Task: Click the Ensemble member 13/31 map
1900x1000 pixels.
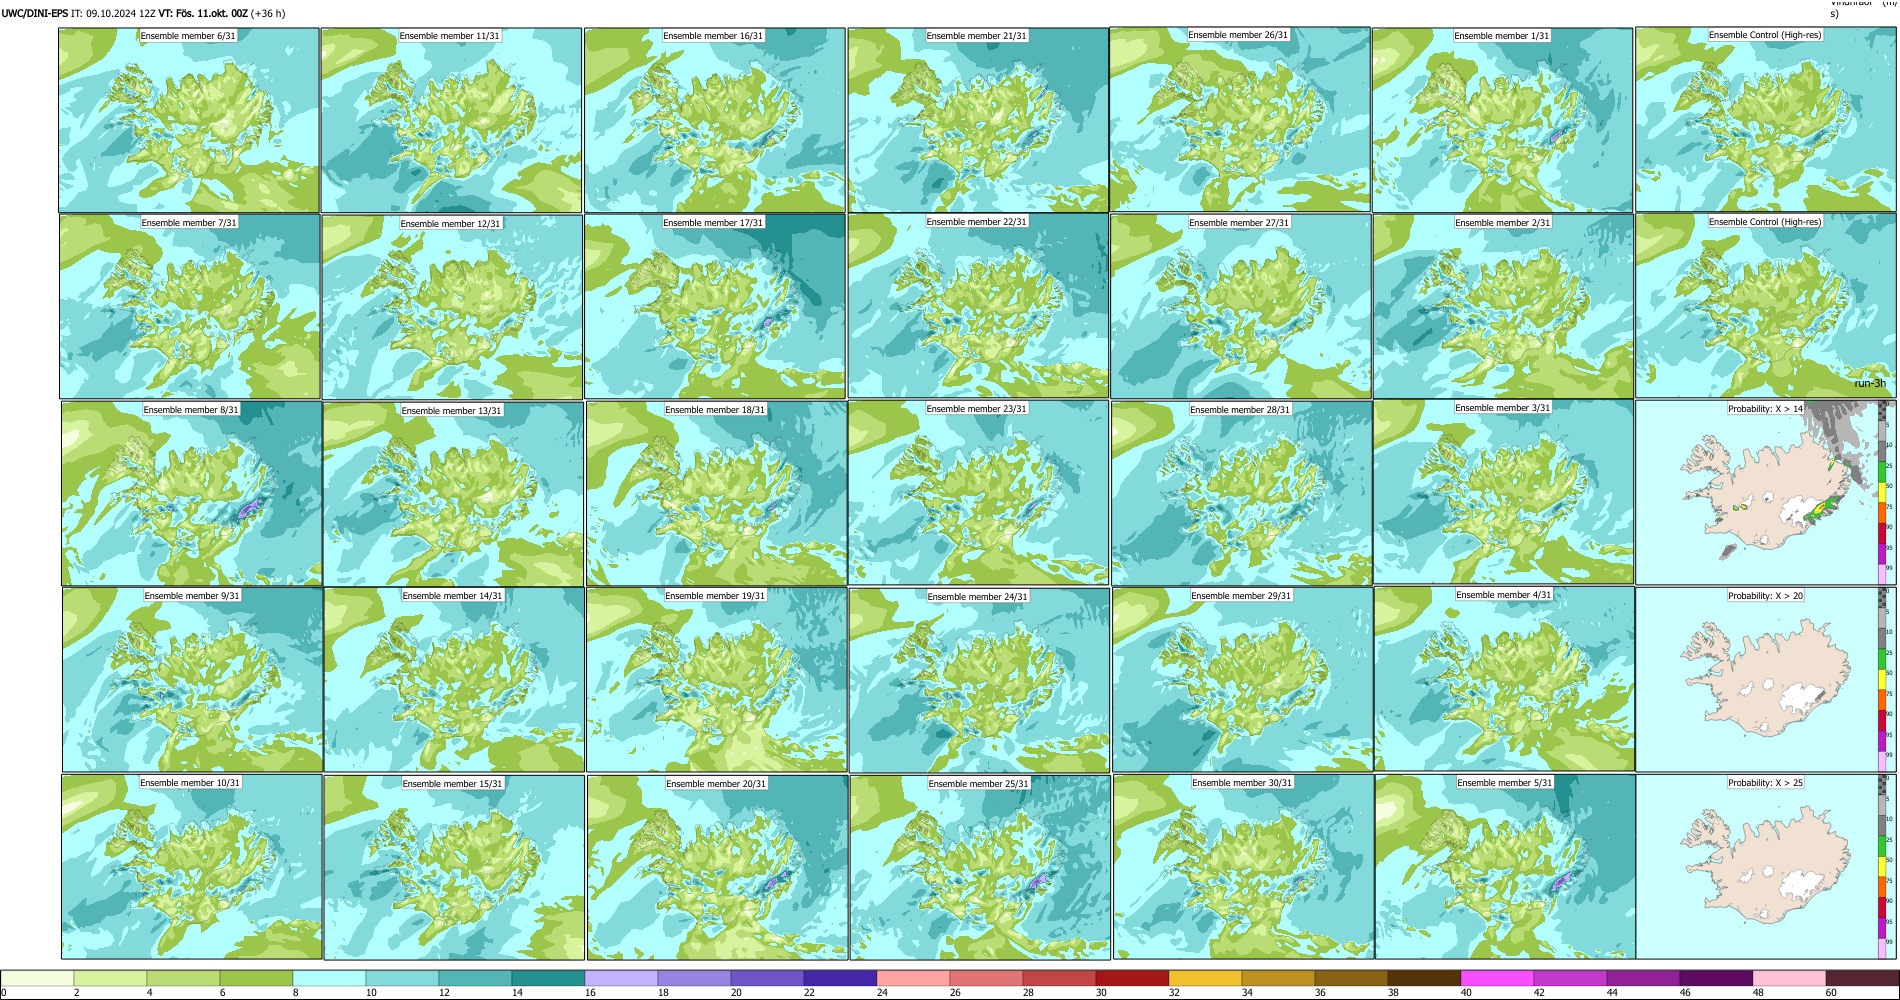Action: coord(454,494)
